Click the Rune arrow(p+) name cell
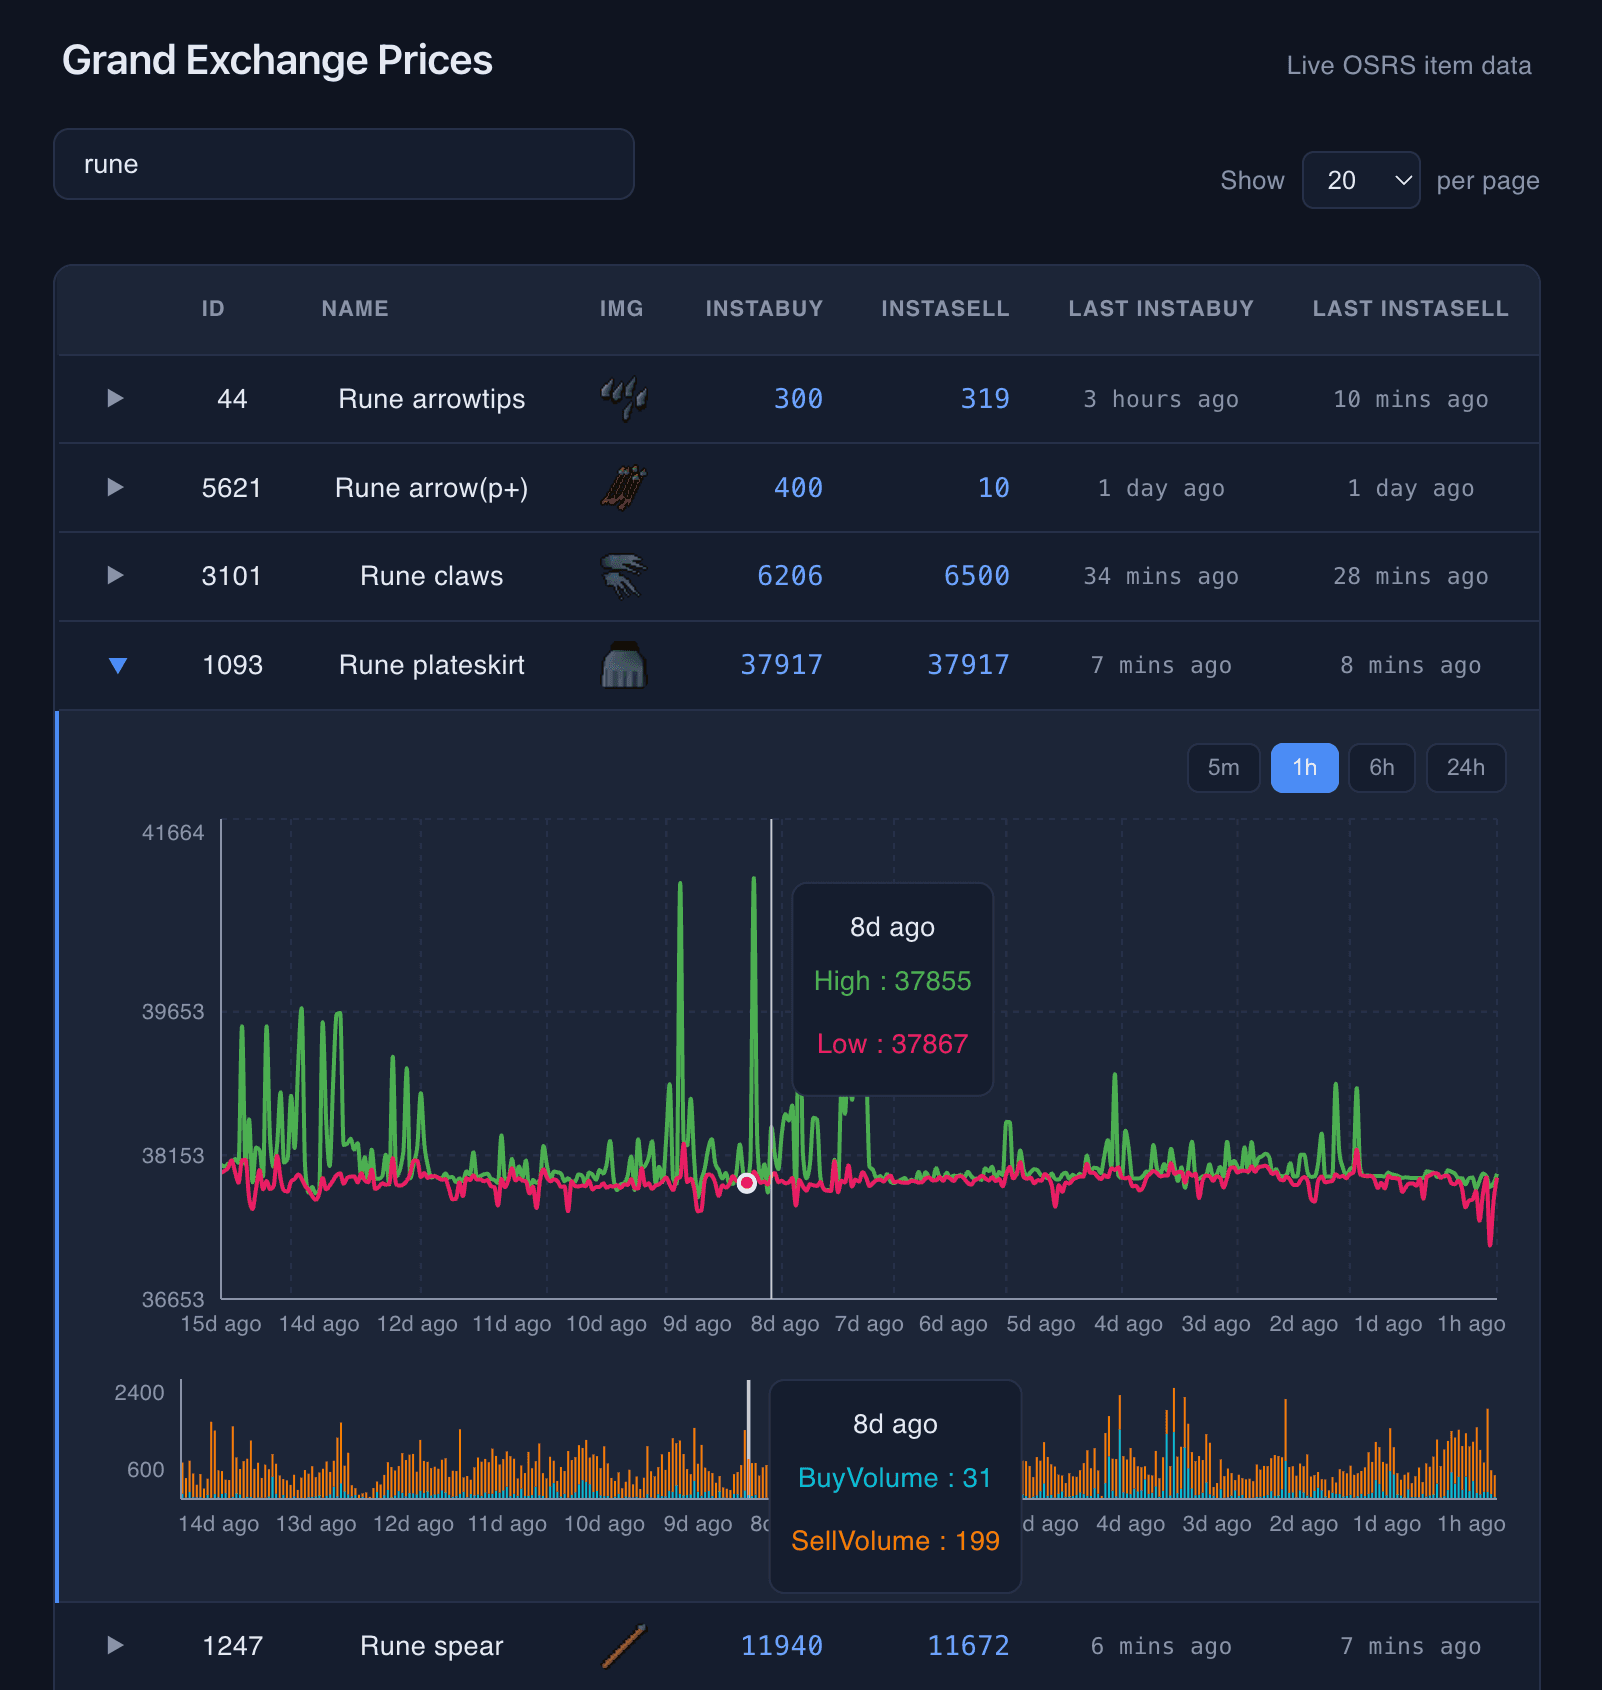The width and height of the screenshot is (1602, 1690). (432, 488)
